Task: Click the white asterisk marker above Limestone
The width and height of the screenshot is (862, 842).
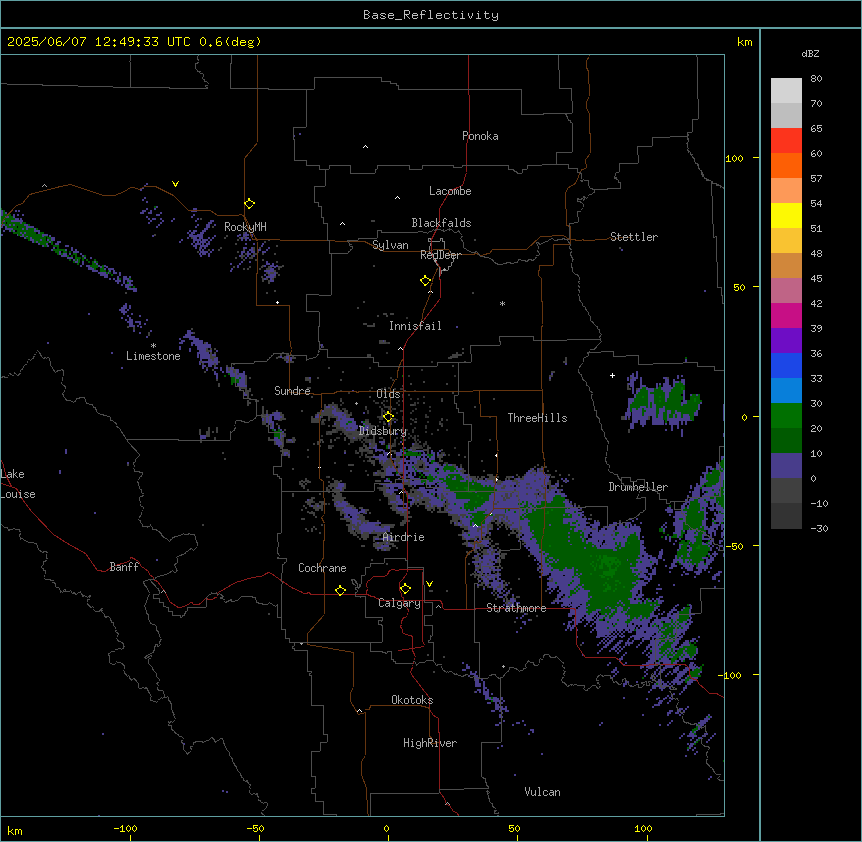Action: 153,346
